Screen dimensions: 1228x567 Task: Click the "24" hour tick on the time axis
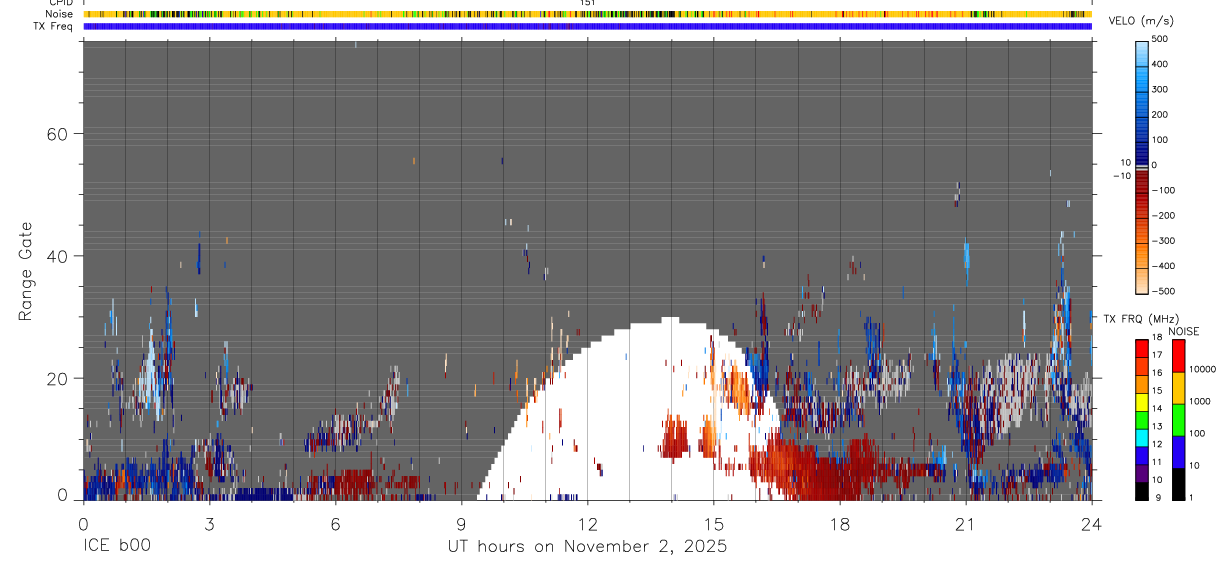(x=1092, y=524)
